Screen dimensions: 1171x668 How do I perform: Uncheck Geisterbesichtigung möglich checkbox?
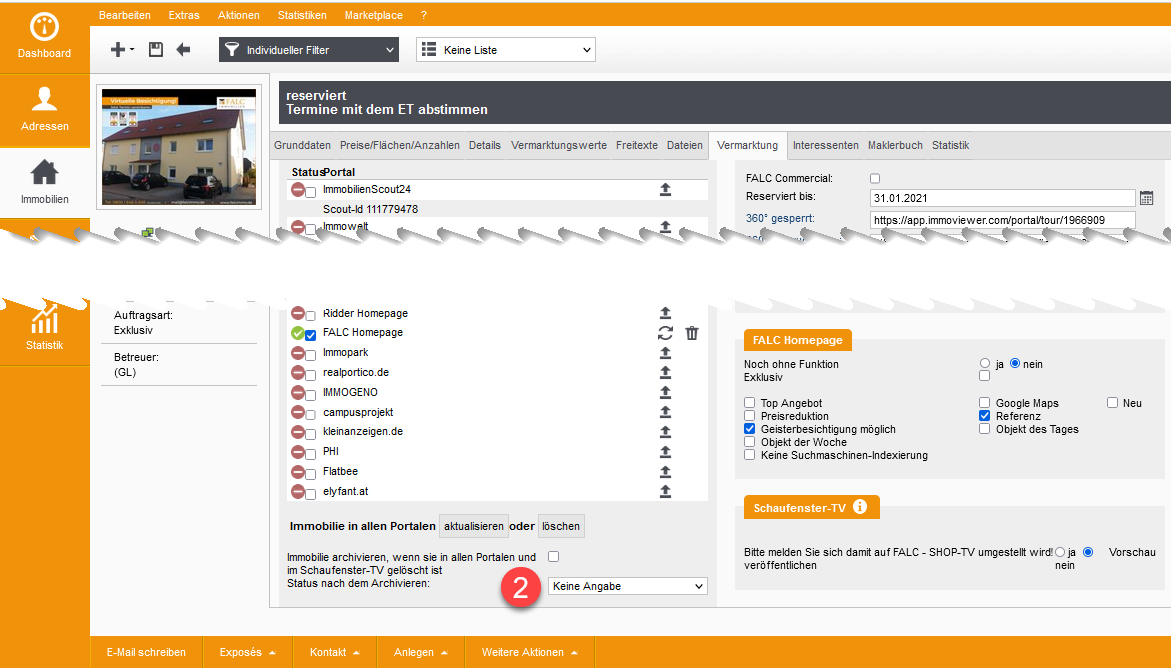coord(750,429)
